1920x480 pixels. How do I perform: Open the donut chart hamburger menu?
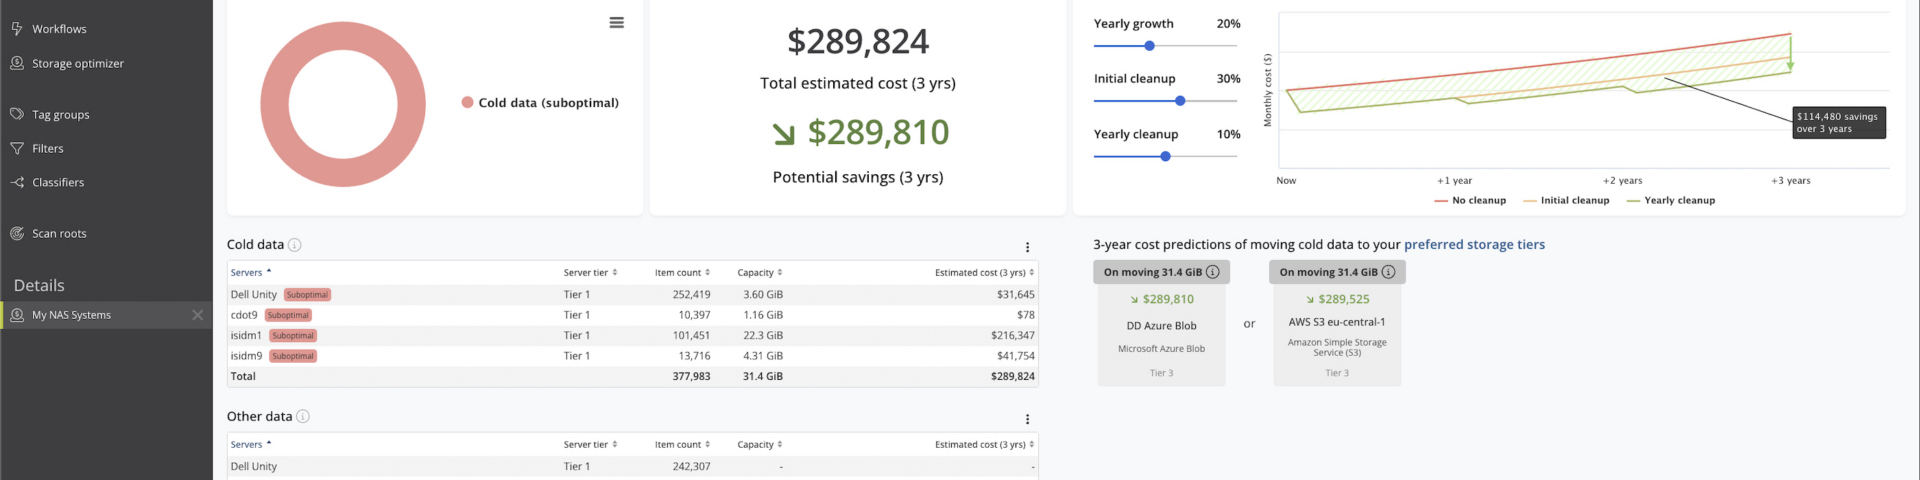point(616,23)
